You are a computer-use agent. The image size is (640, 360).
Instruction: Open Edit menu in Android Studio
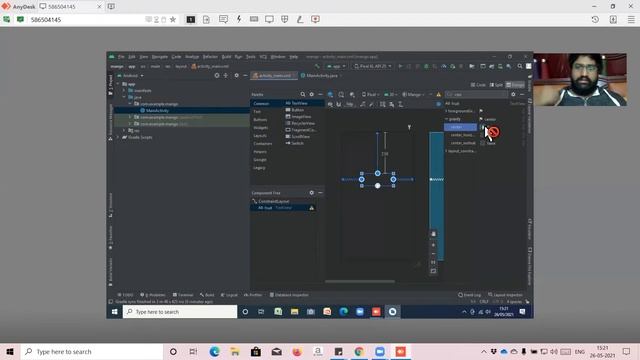coord(132,57)
